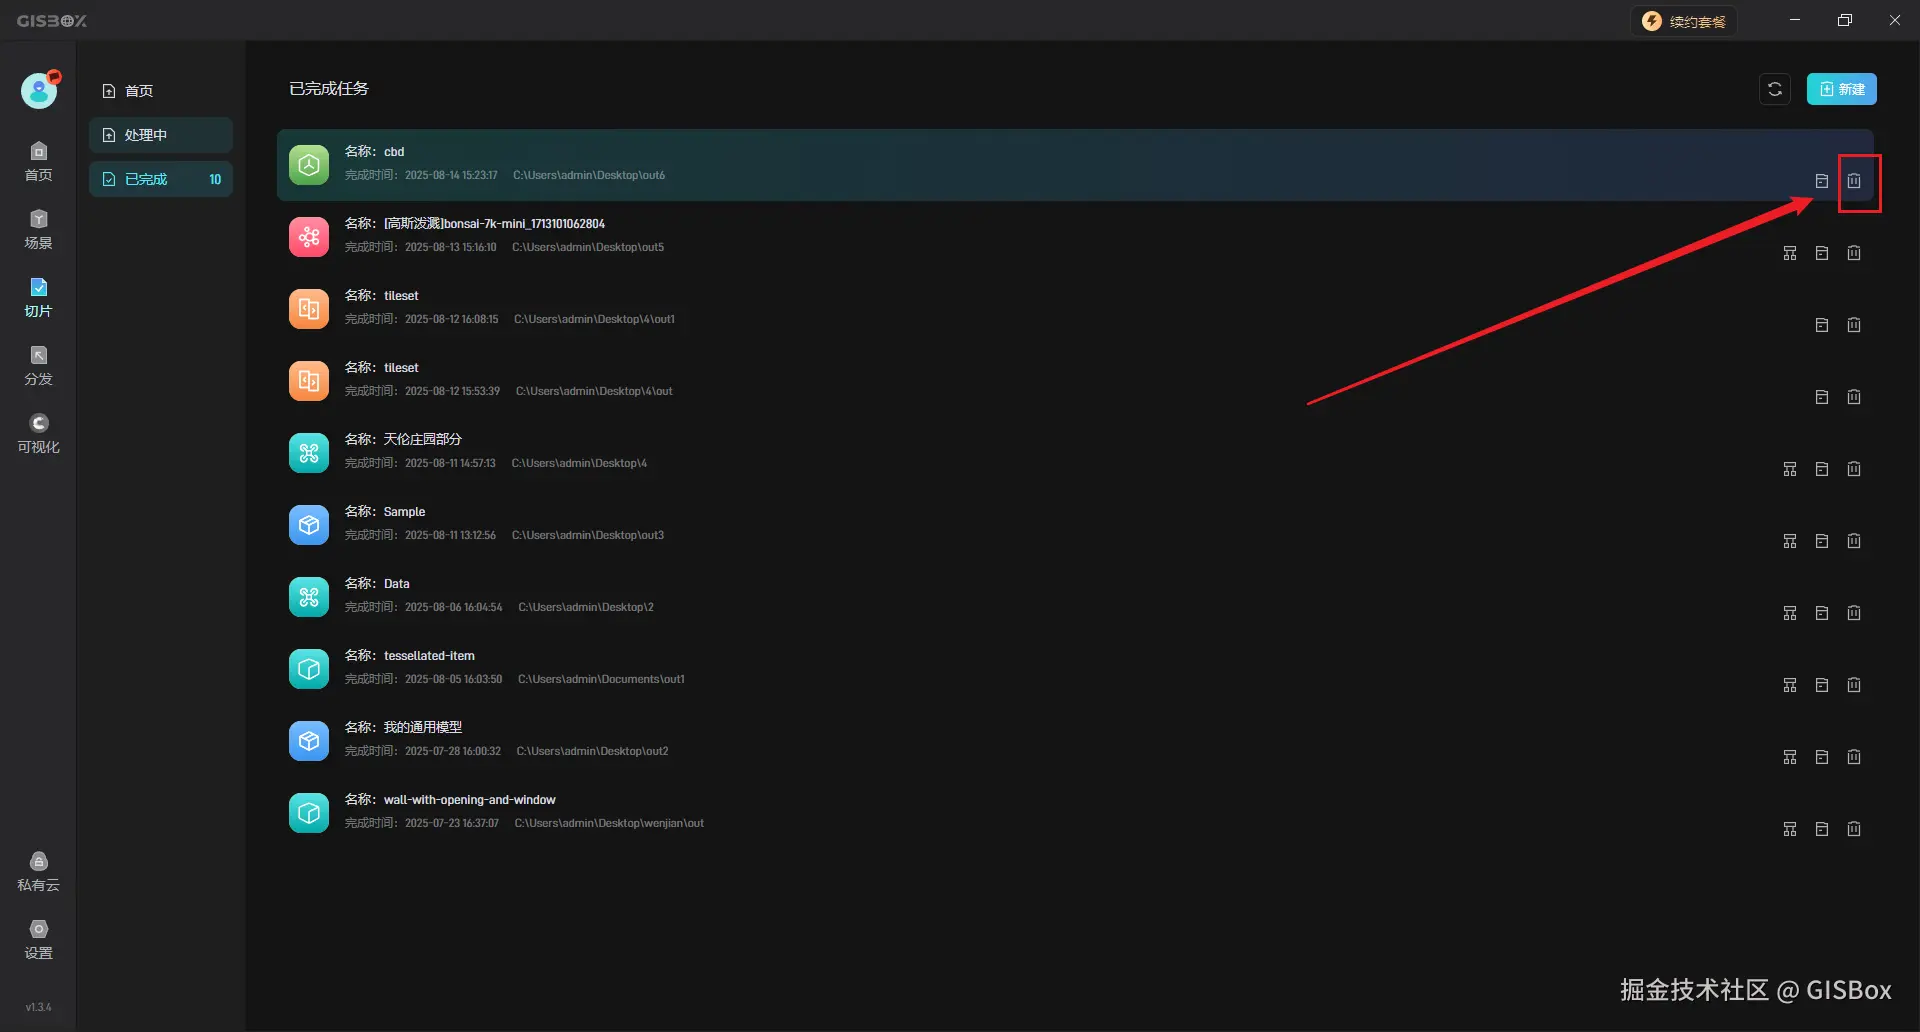Select the 已完成 tab with badge 10
Screen dimensions: 1920x1032
[x=161, y=179]
